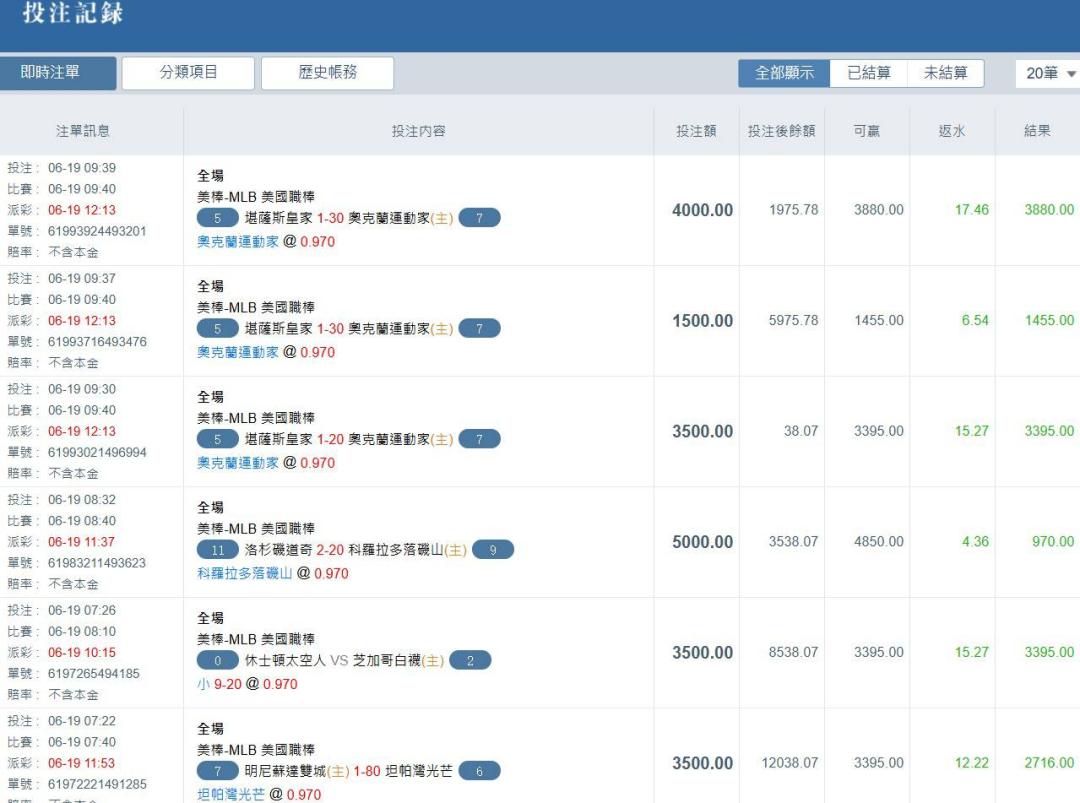Expand the 20筆 page size dropdown
The width and height of the screenshot is (1080, 803).
click(x=1050, y=74)
